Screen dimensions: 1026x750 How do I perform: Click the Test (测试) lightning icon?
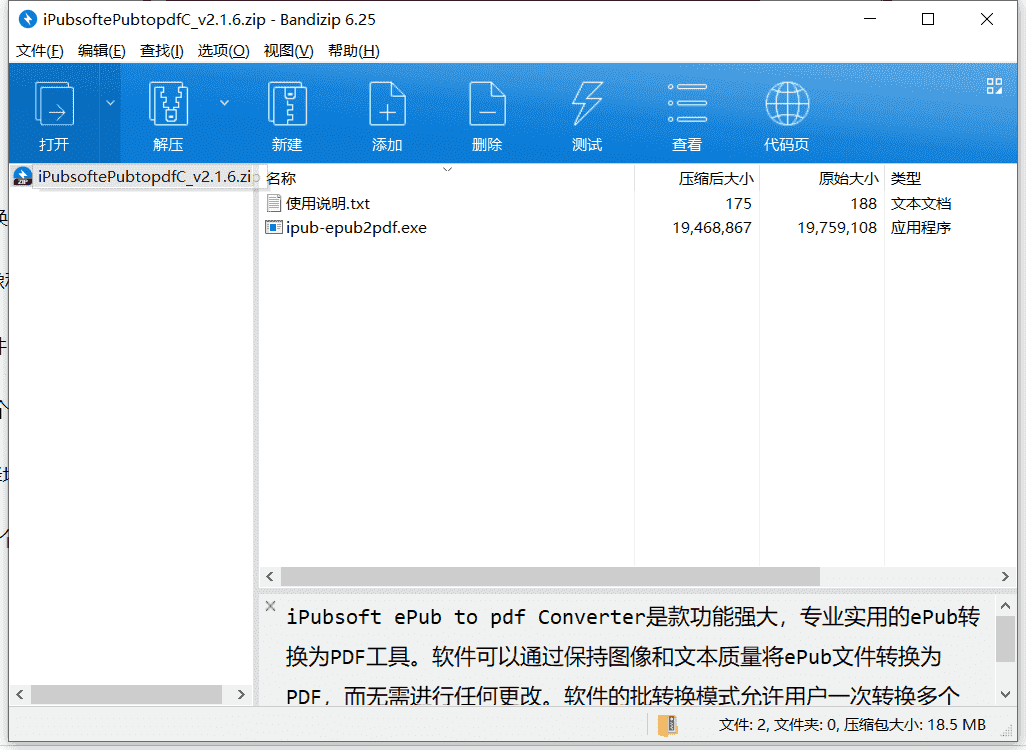[x=587, y=104]
